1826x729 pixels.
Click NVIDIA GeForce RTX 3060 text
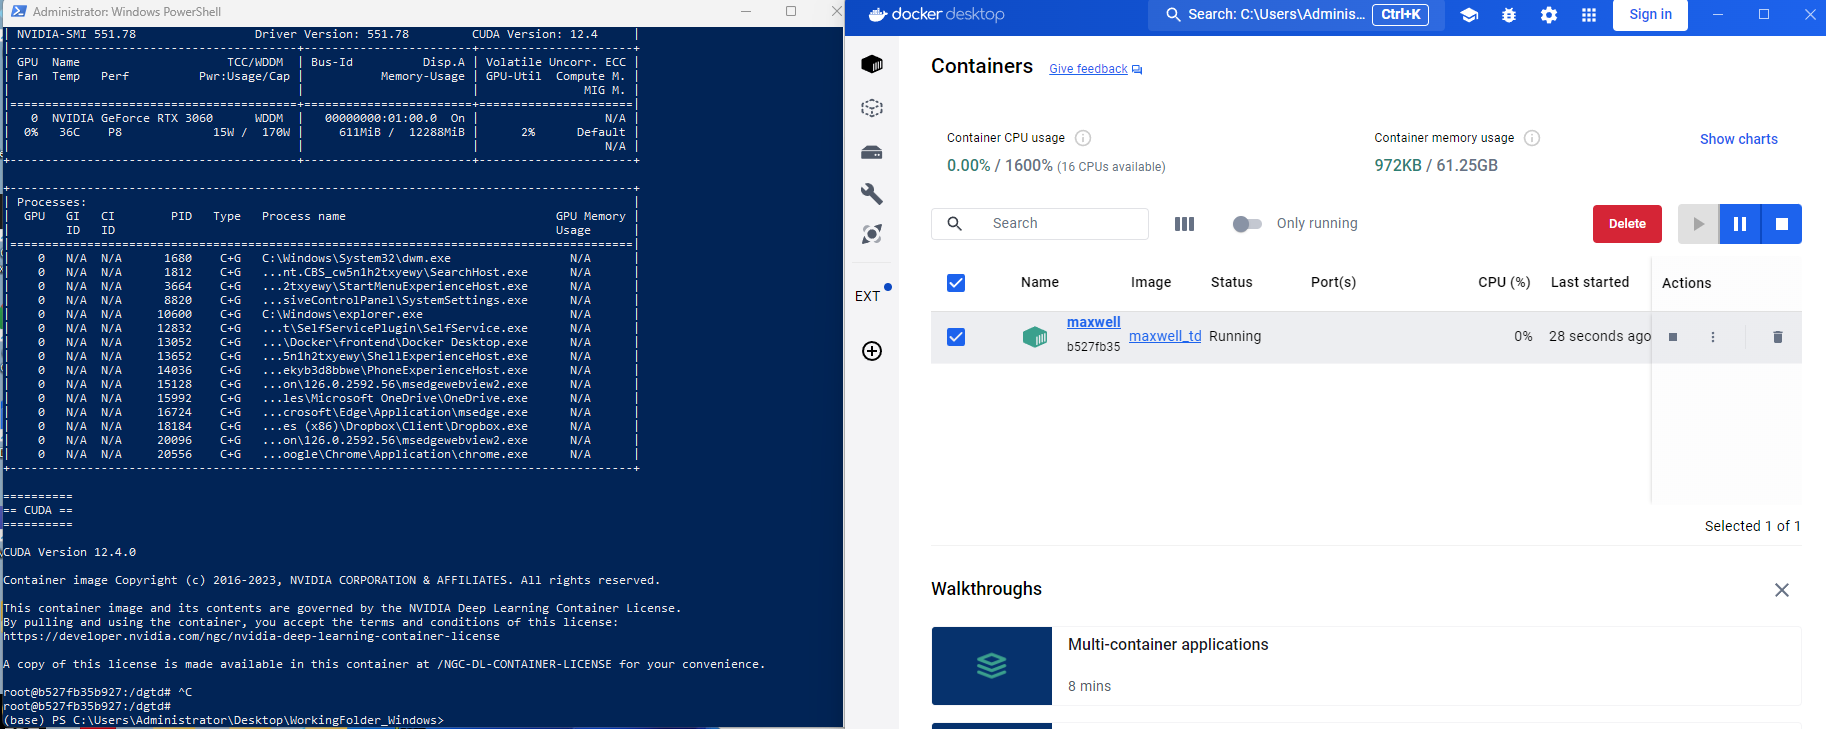point(132,118)
